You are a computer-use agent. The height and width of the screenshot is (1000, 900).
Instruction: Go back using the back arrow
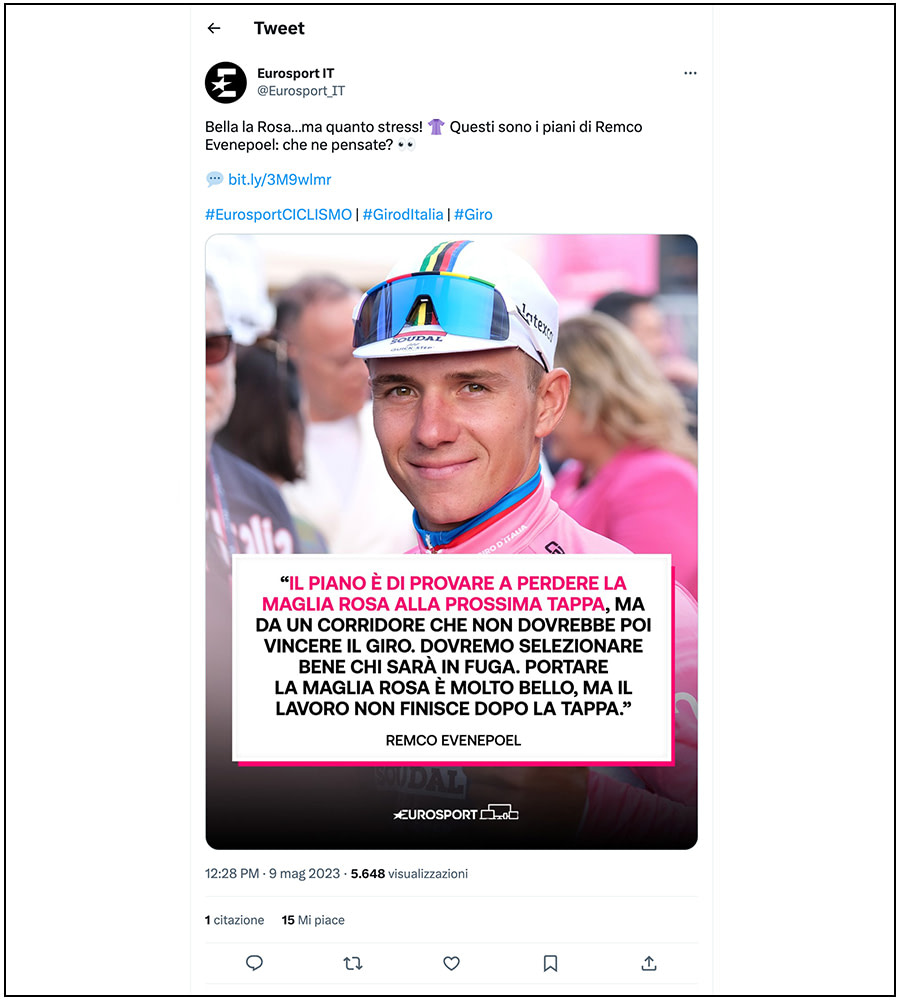[214, 28]
